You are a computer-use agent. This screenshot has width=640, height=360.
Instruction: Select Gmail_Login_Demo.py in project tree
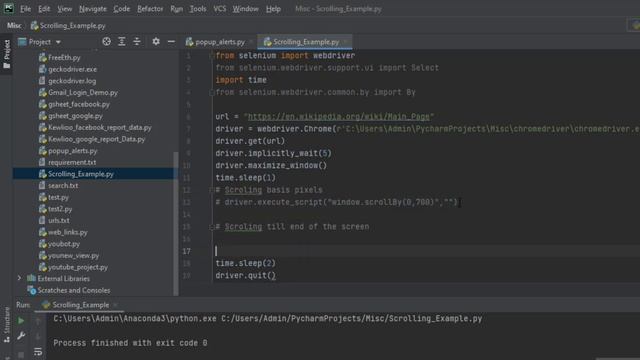pyautogui.click(x=83, y=93)
